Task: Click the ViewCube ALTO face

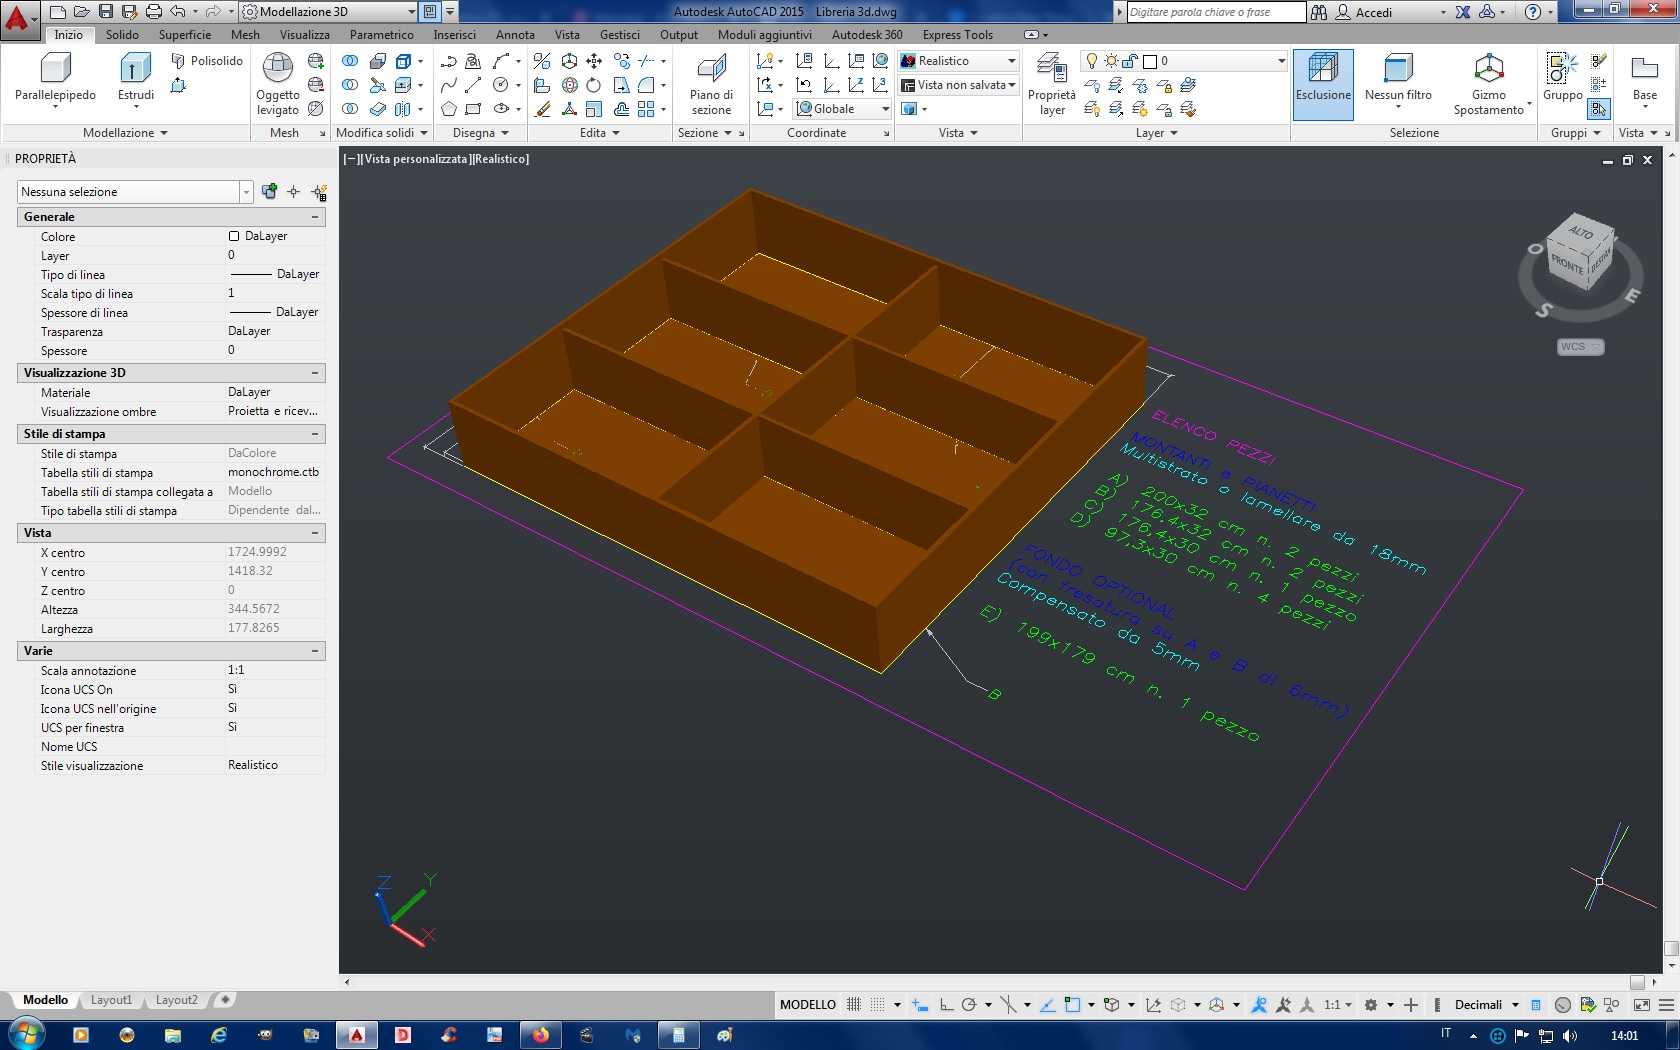Action: click(1582, 232)
